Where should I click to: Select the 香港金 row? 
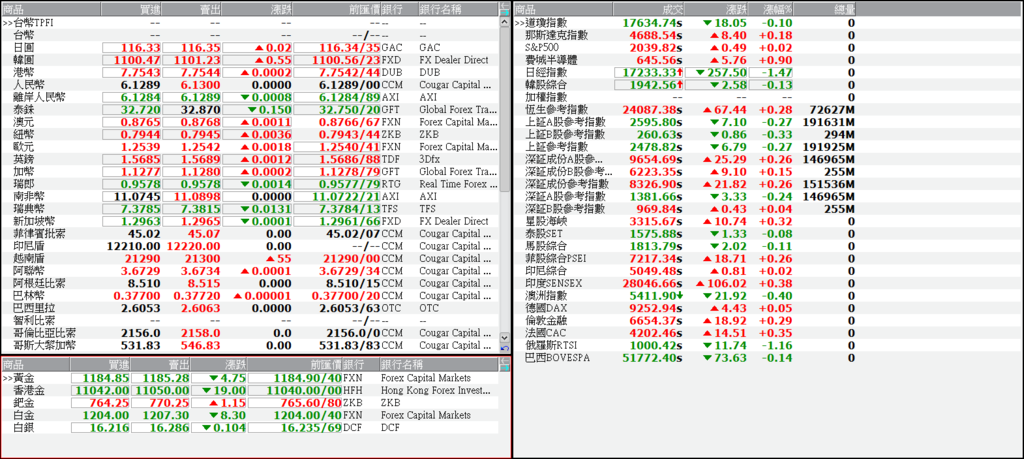pyautogui.click(x=250, y=390)
